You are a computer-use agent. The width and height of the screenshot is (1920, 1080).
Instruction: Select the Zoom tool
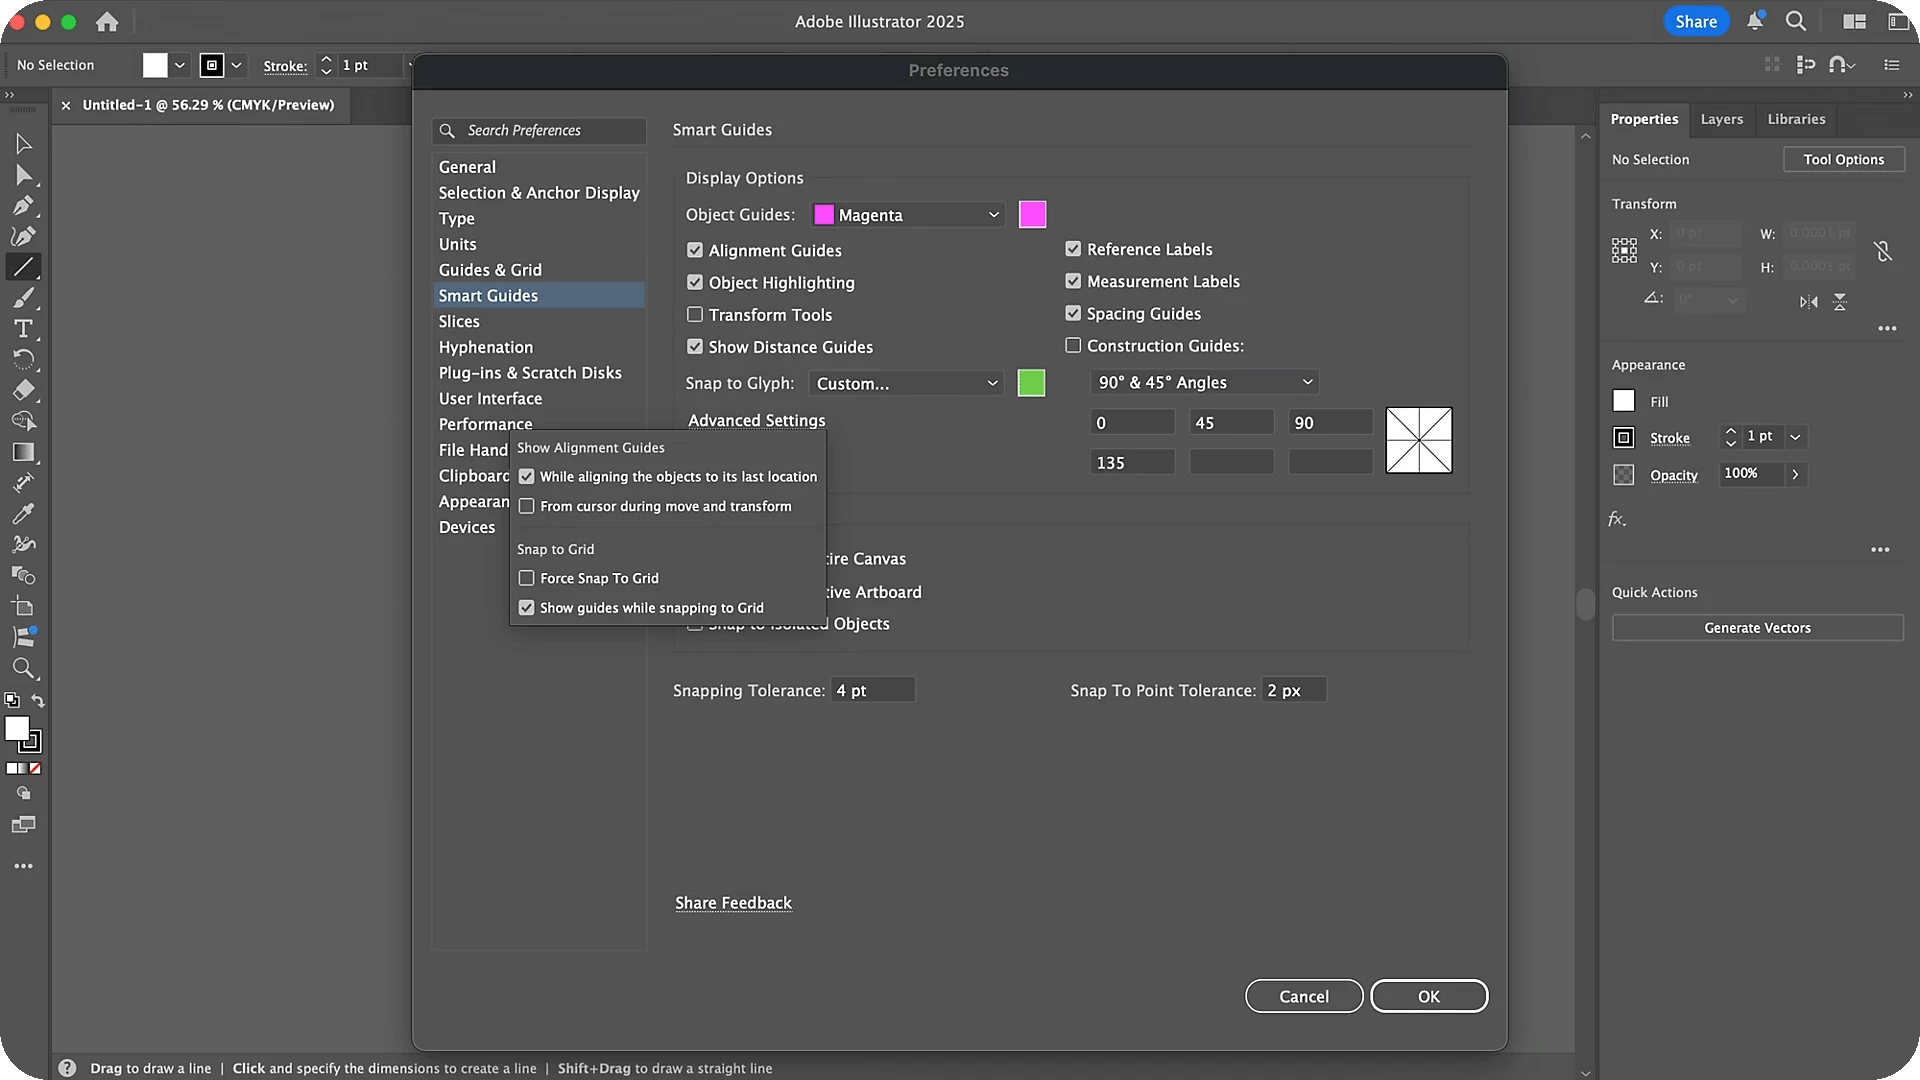click(23, 668)
